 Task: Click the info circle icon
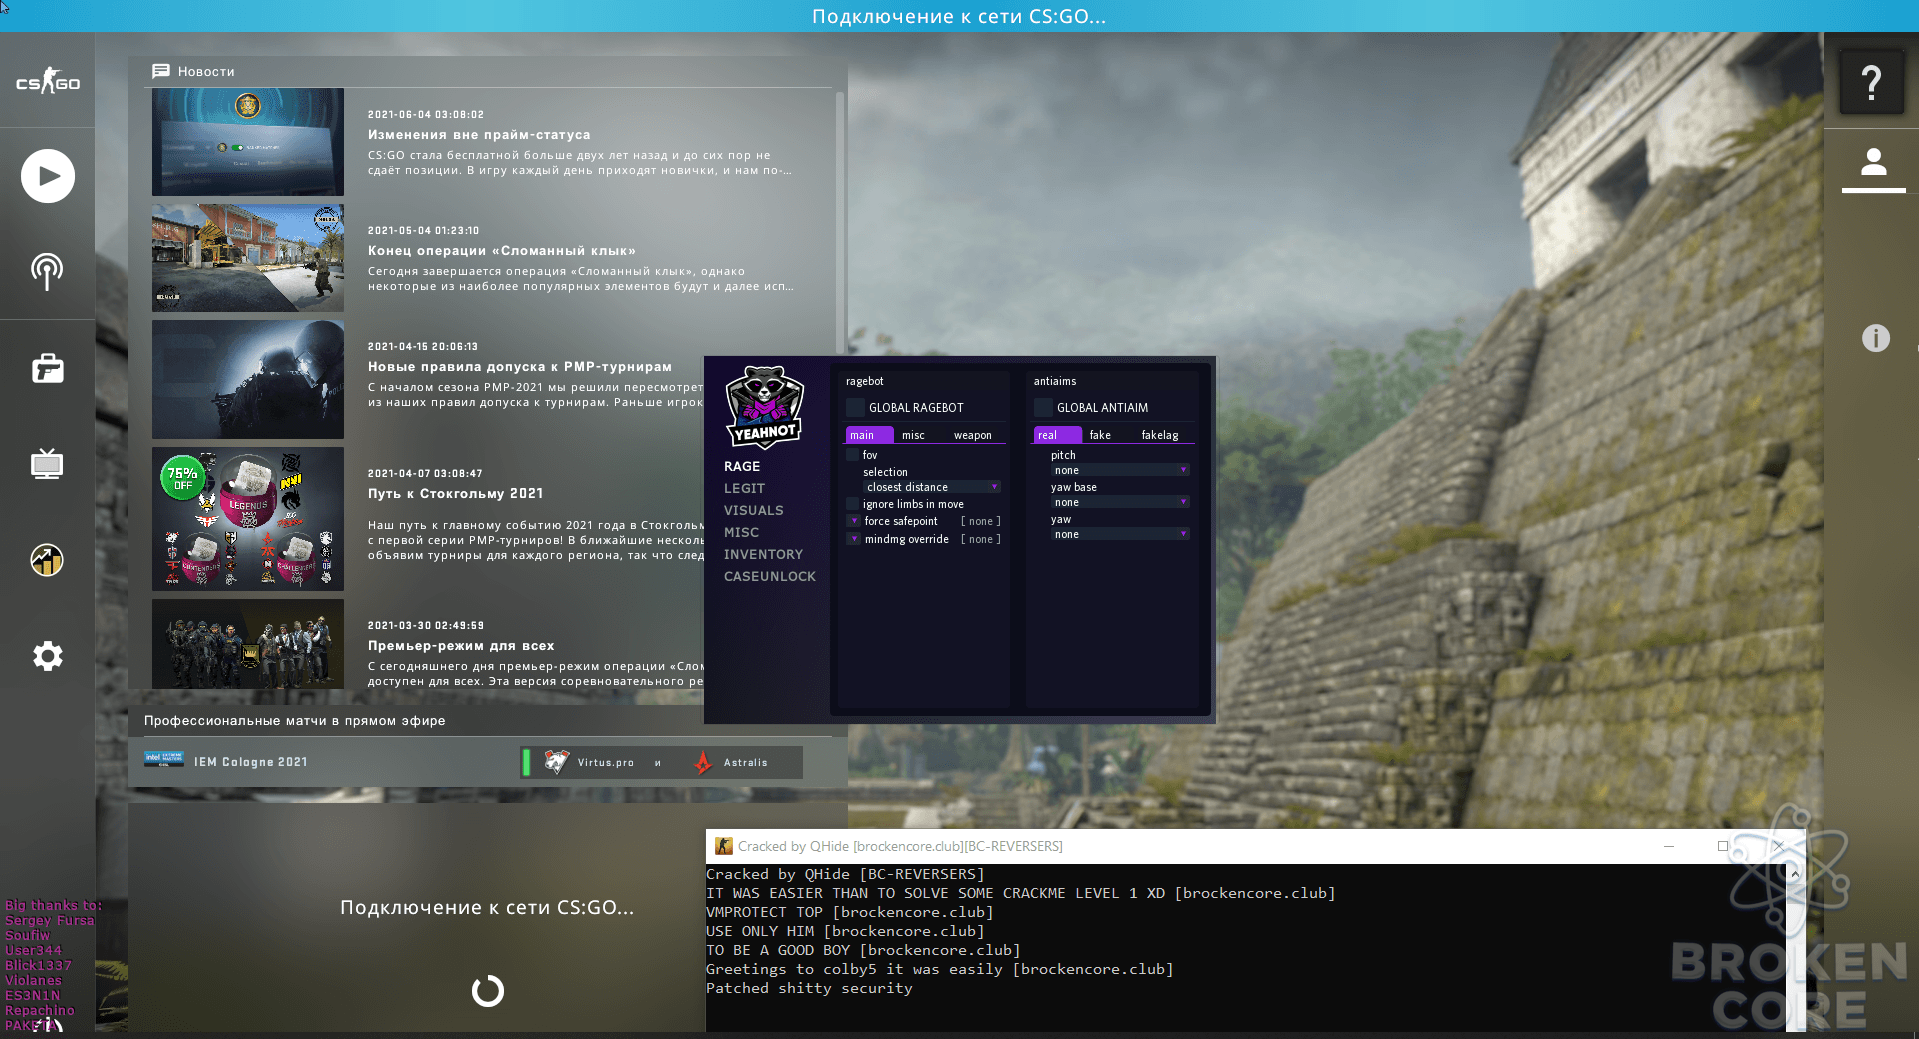pyautogui.click(x=1876, y=338)
